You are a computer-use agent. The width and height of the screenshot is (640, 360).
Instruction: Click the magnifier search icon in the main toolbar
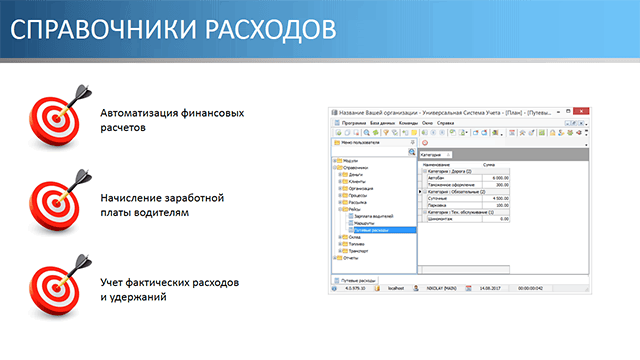click(367, 133)
